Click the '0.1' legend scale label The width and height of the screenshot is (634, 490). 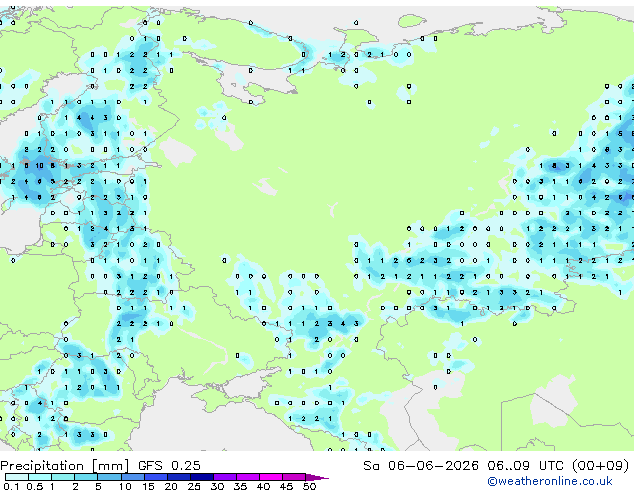(x=11, y=486)
